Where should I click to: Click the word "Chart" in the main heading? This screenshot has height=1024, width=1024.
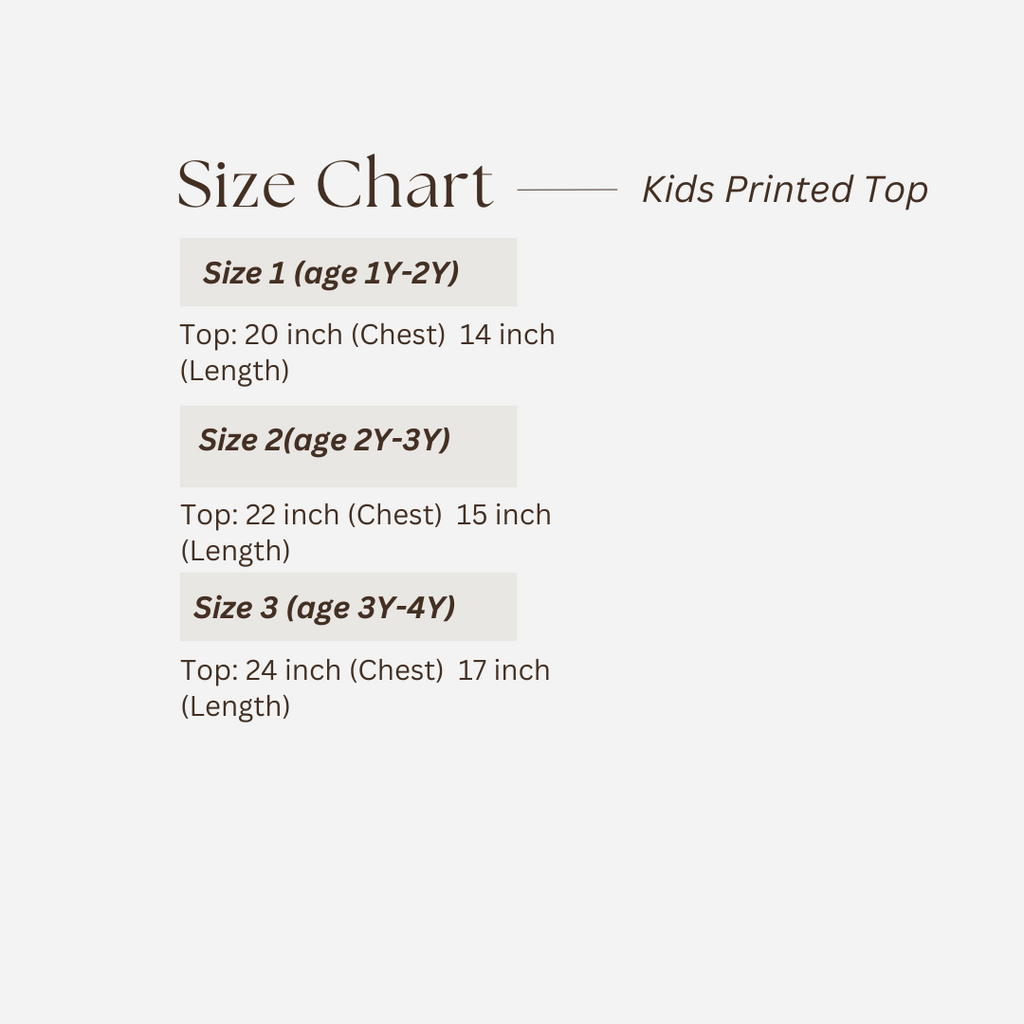point(404,185)
